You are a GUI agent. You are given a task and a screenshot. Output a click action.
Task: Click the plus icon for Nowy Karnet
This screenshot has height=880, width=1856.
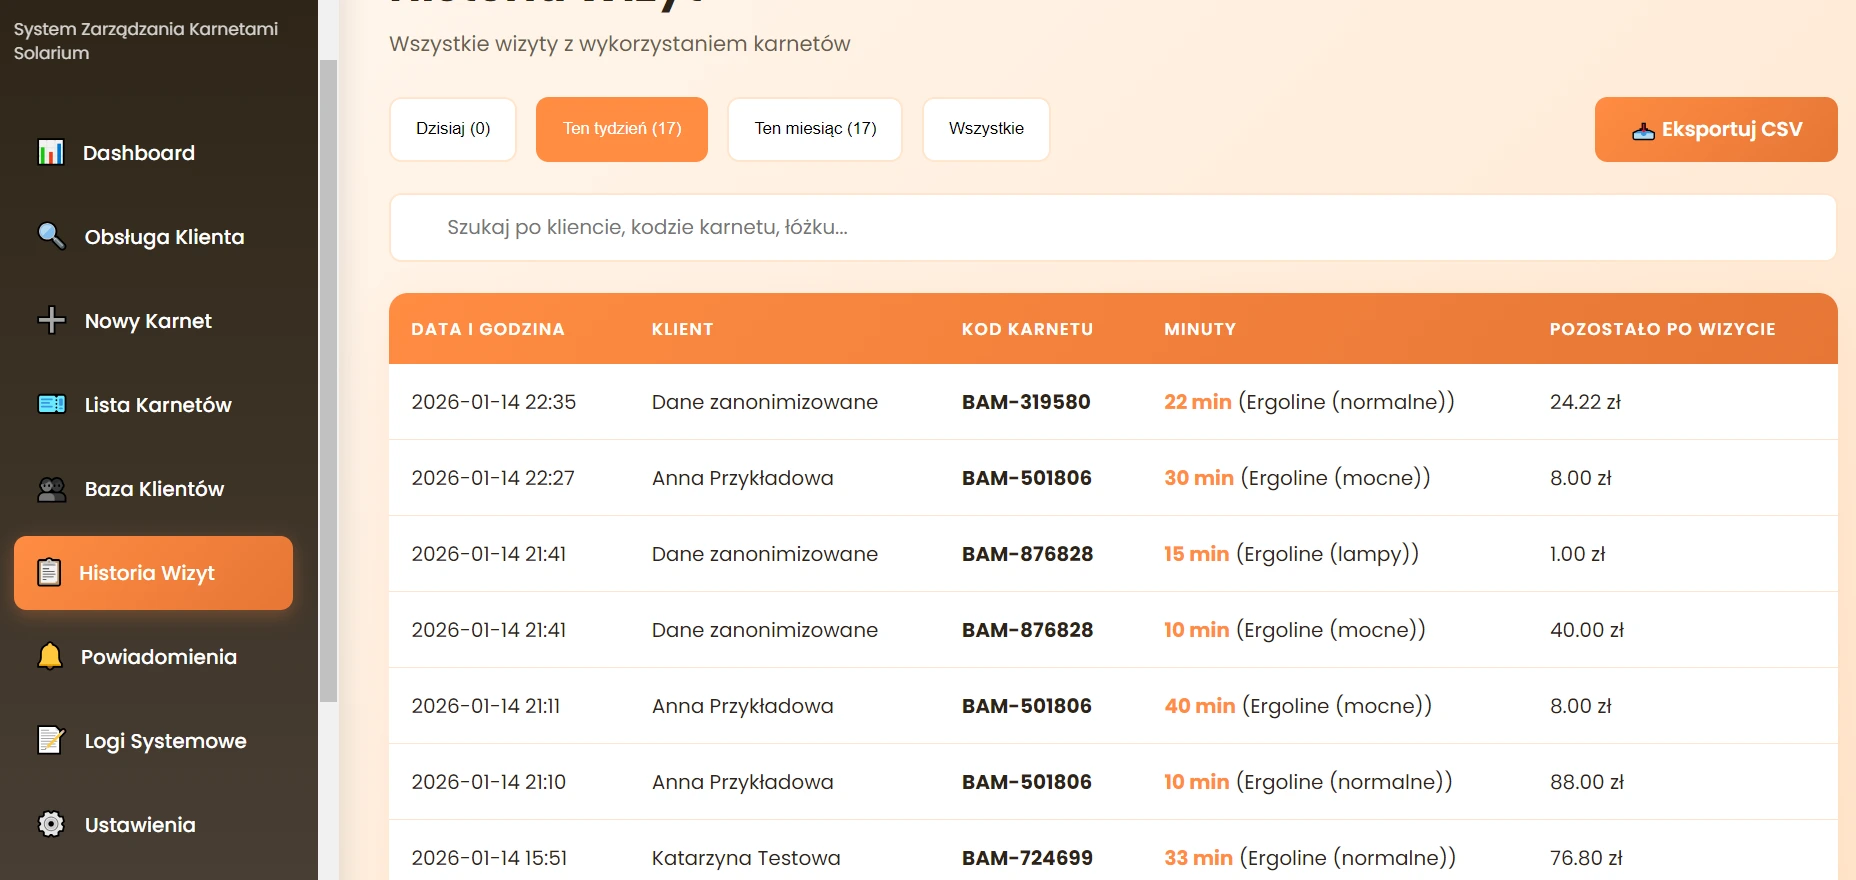click(51, 320)
